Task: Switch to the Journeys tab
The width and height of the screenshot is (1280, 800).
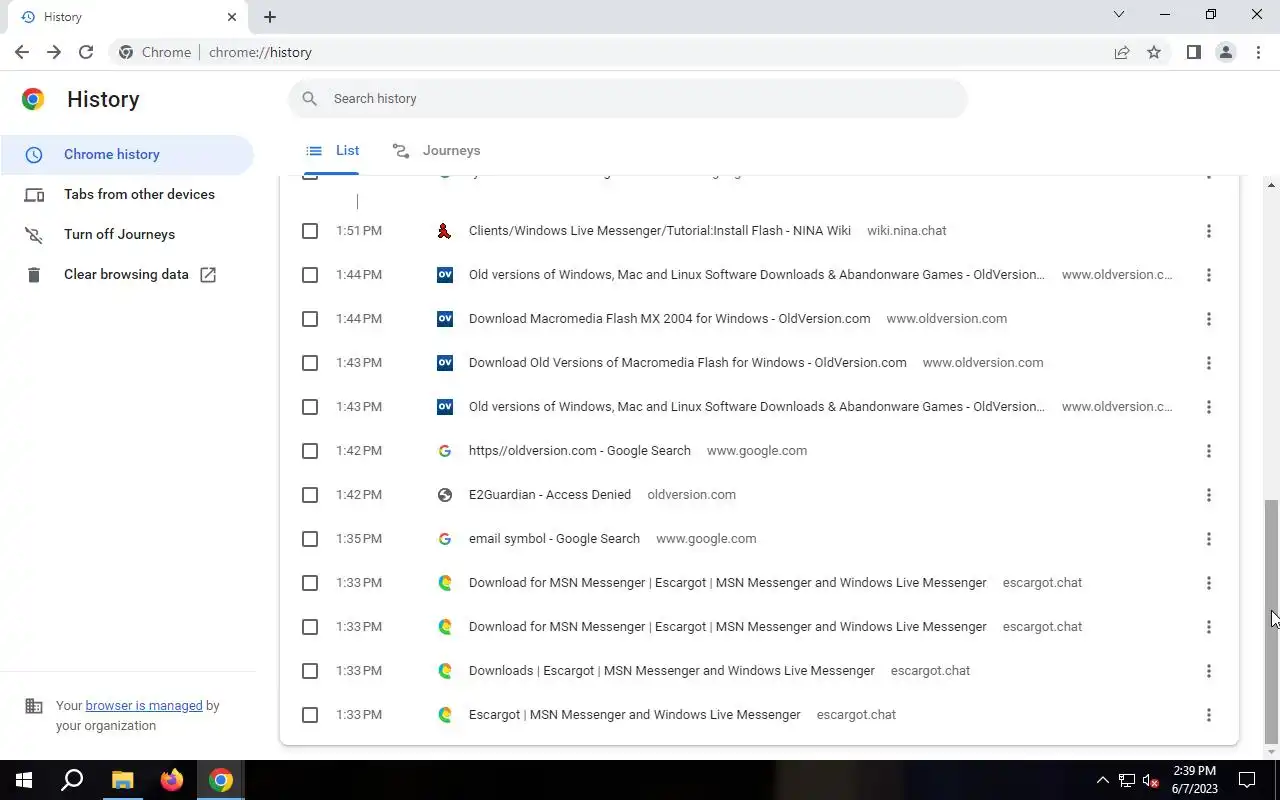Action: tap(437, 150)
